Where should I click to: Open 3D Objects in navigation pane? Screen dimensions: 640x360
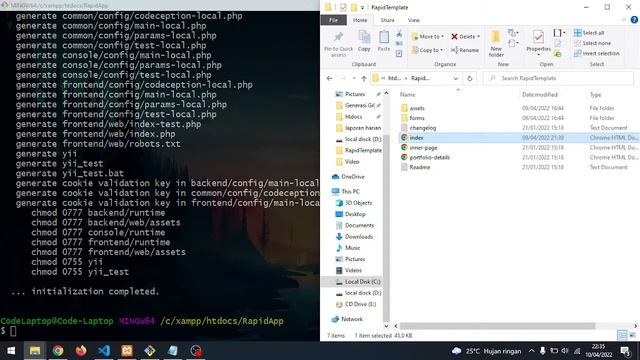[358, 203]
